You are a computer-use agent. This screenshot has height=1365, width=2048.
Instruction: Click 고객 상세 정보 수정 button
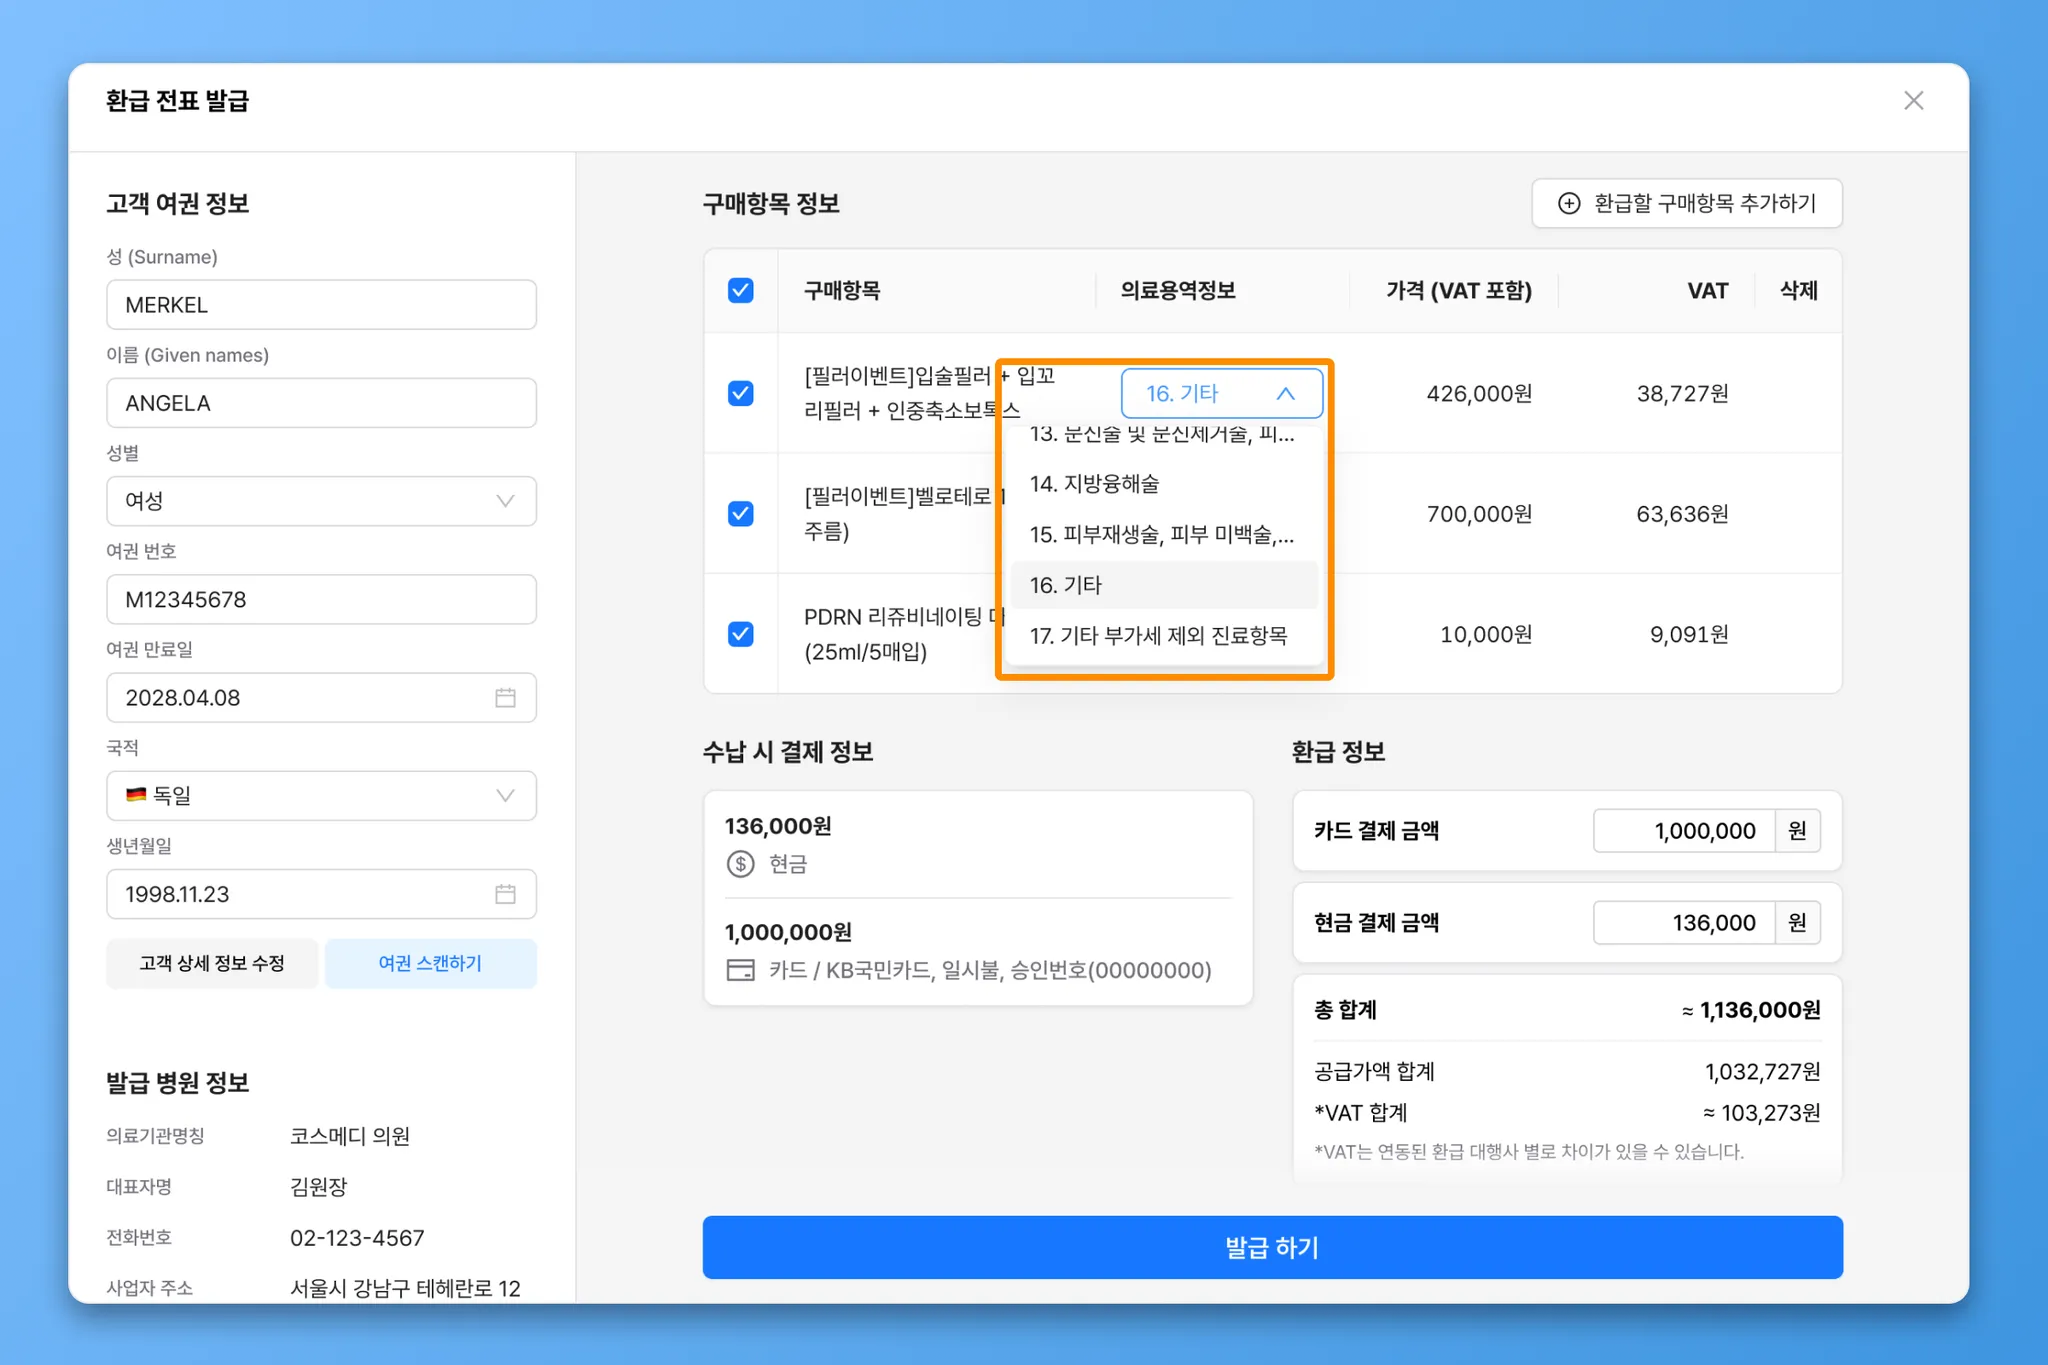pyautogui.click(x=212, y=963)
